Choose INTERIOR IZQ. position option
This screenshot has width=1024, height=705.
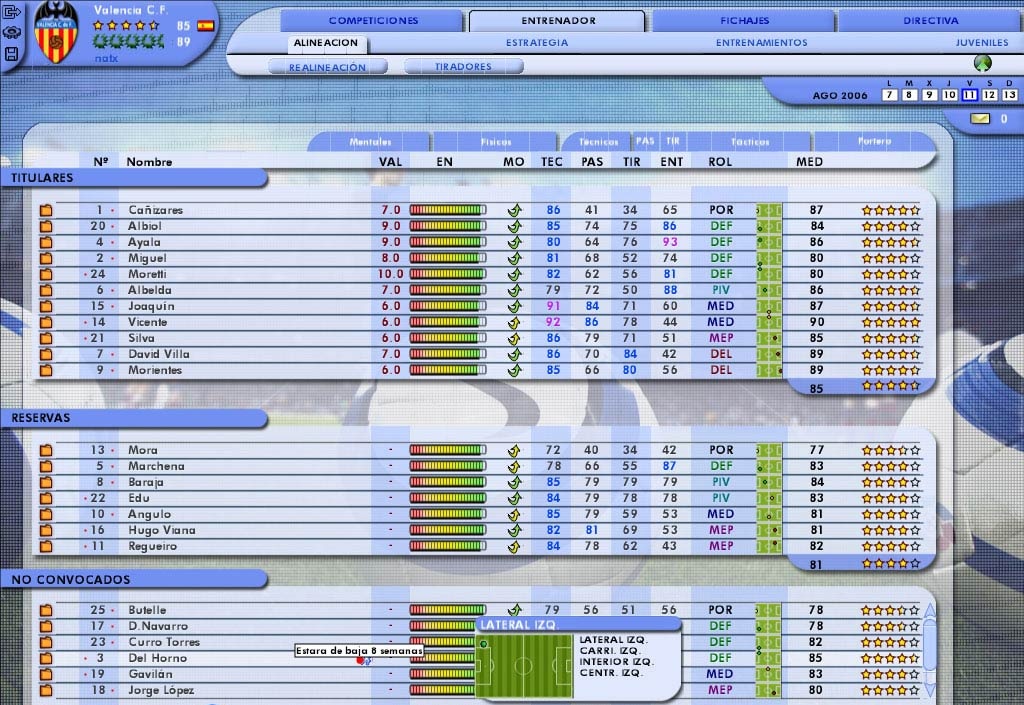click(616, 662)
